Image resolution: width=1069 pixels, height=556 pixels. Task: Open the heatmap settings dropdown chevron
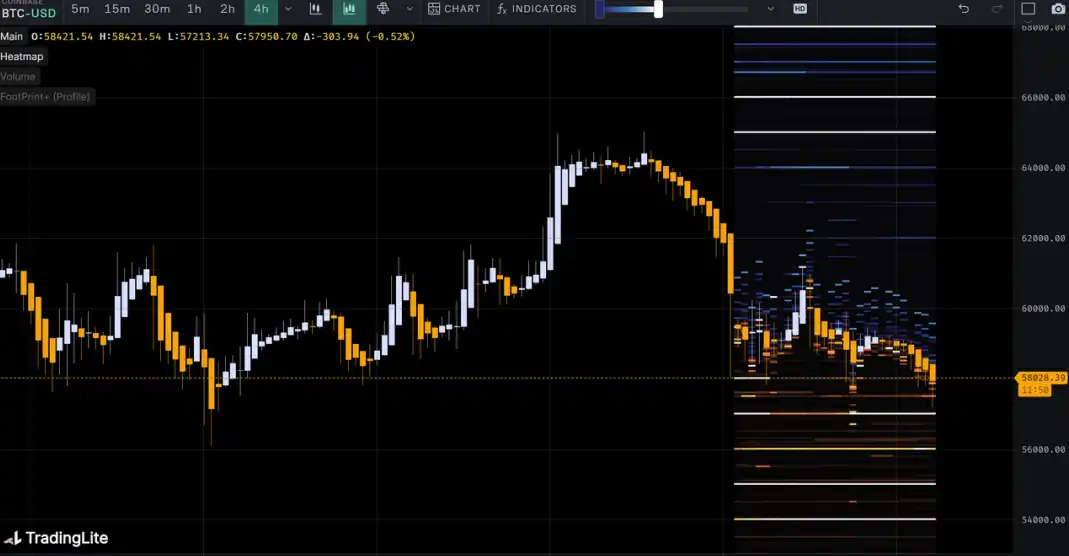tap(770, 9)
